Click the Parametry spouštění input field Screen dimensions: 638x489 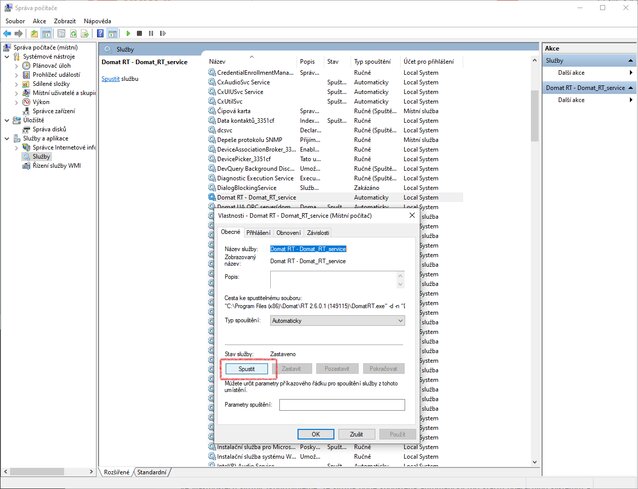tap(342, 404)
